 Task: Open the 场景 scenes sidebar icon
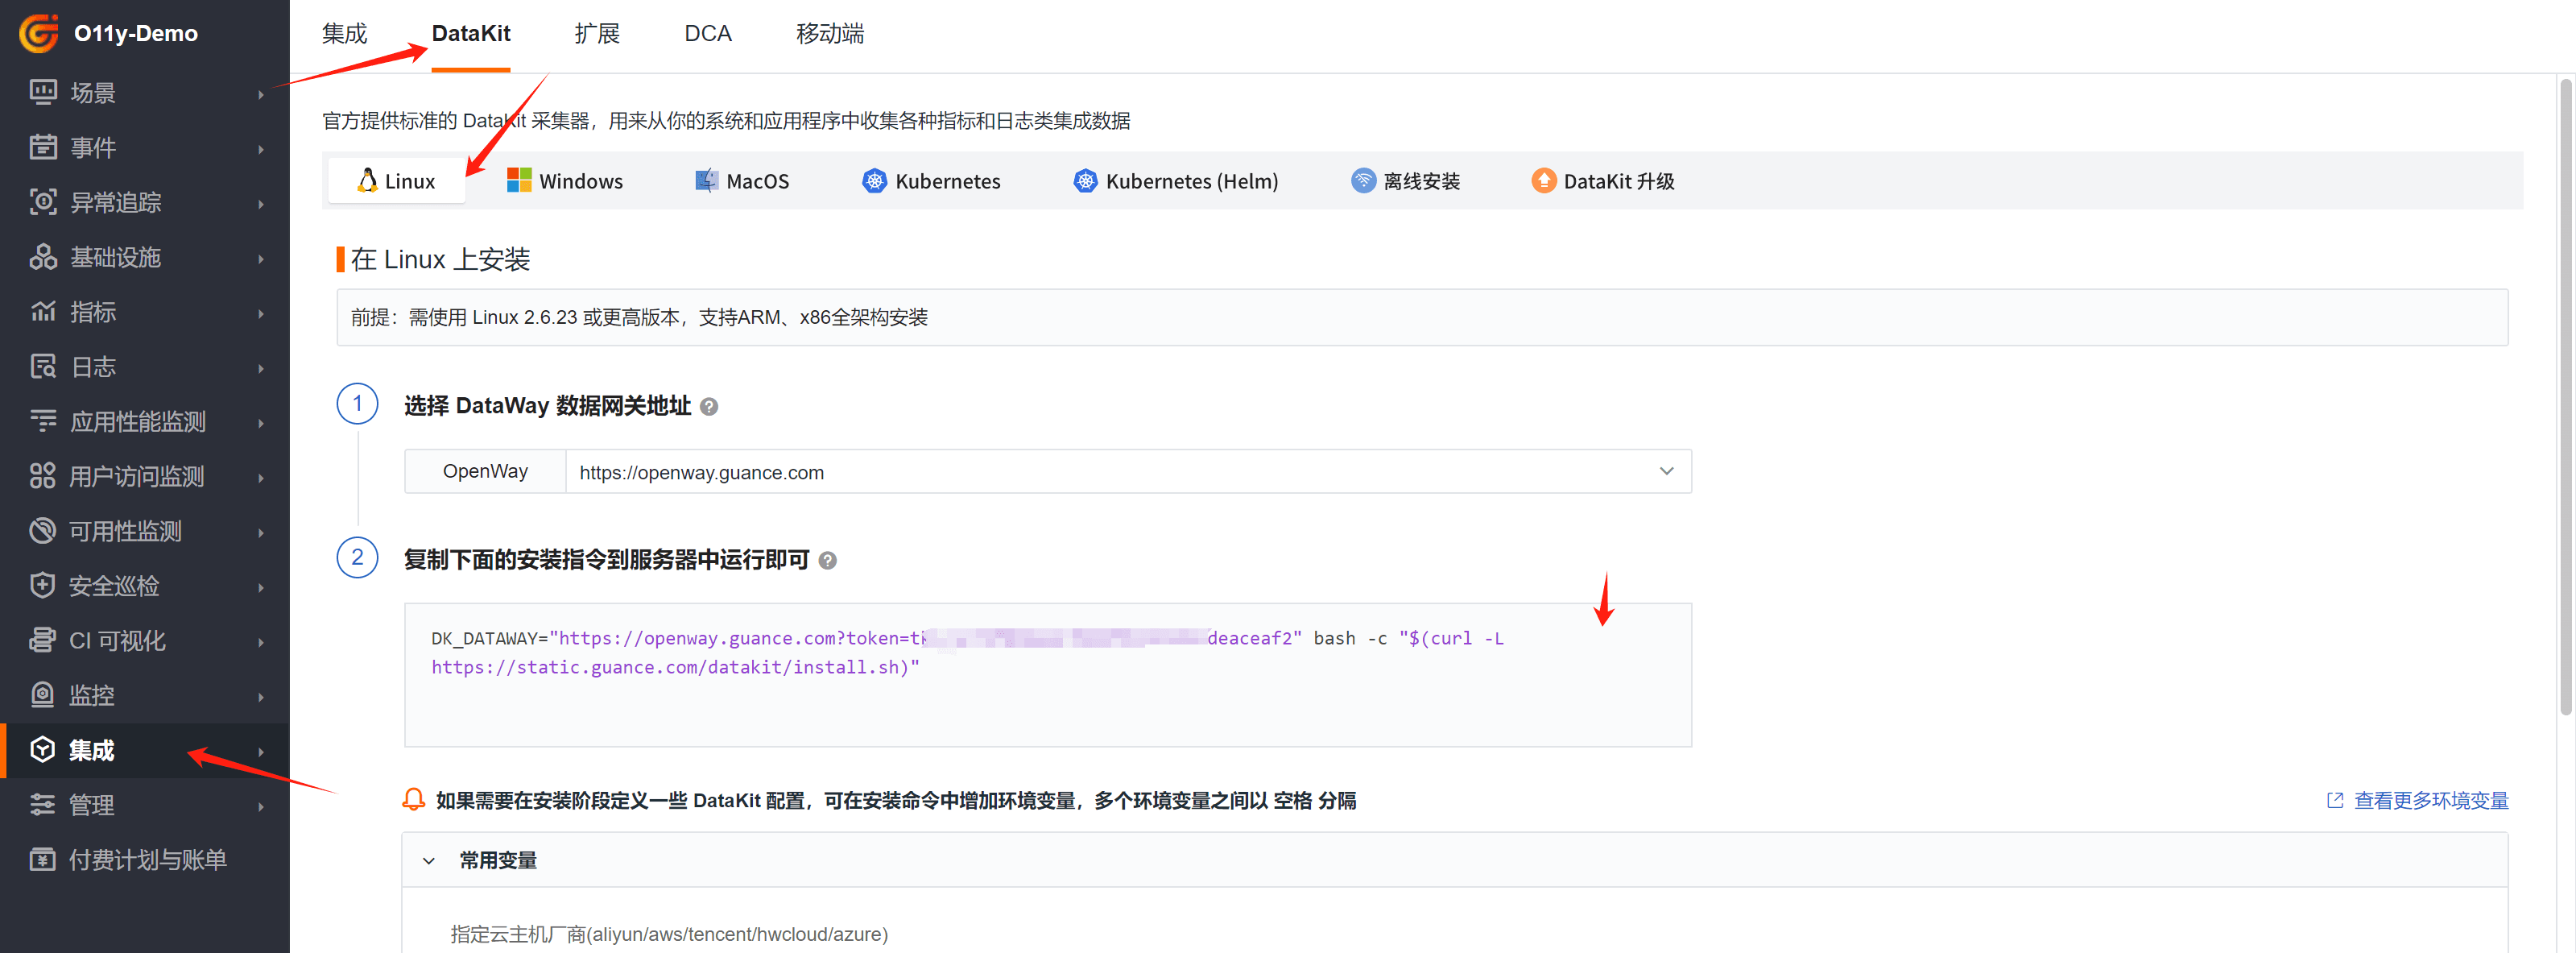43,93
